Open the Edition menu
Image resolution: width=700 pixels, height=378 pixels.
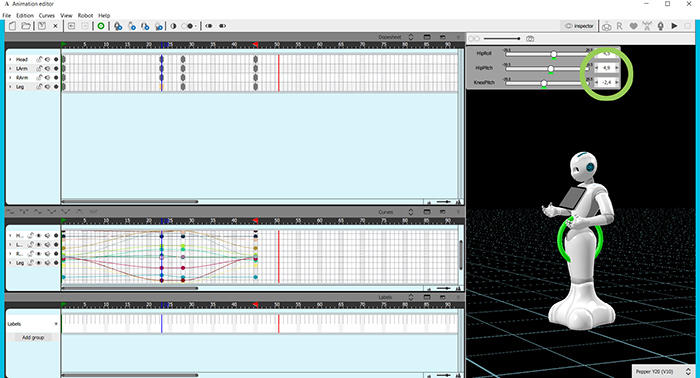coord(25,15)
